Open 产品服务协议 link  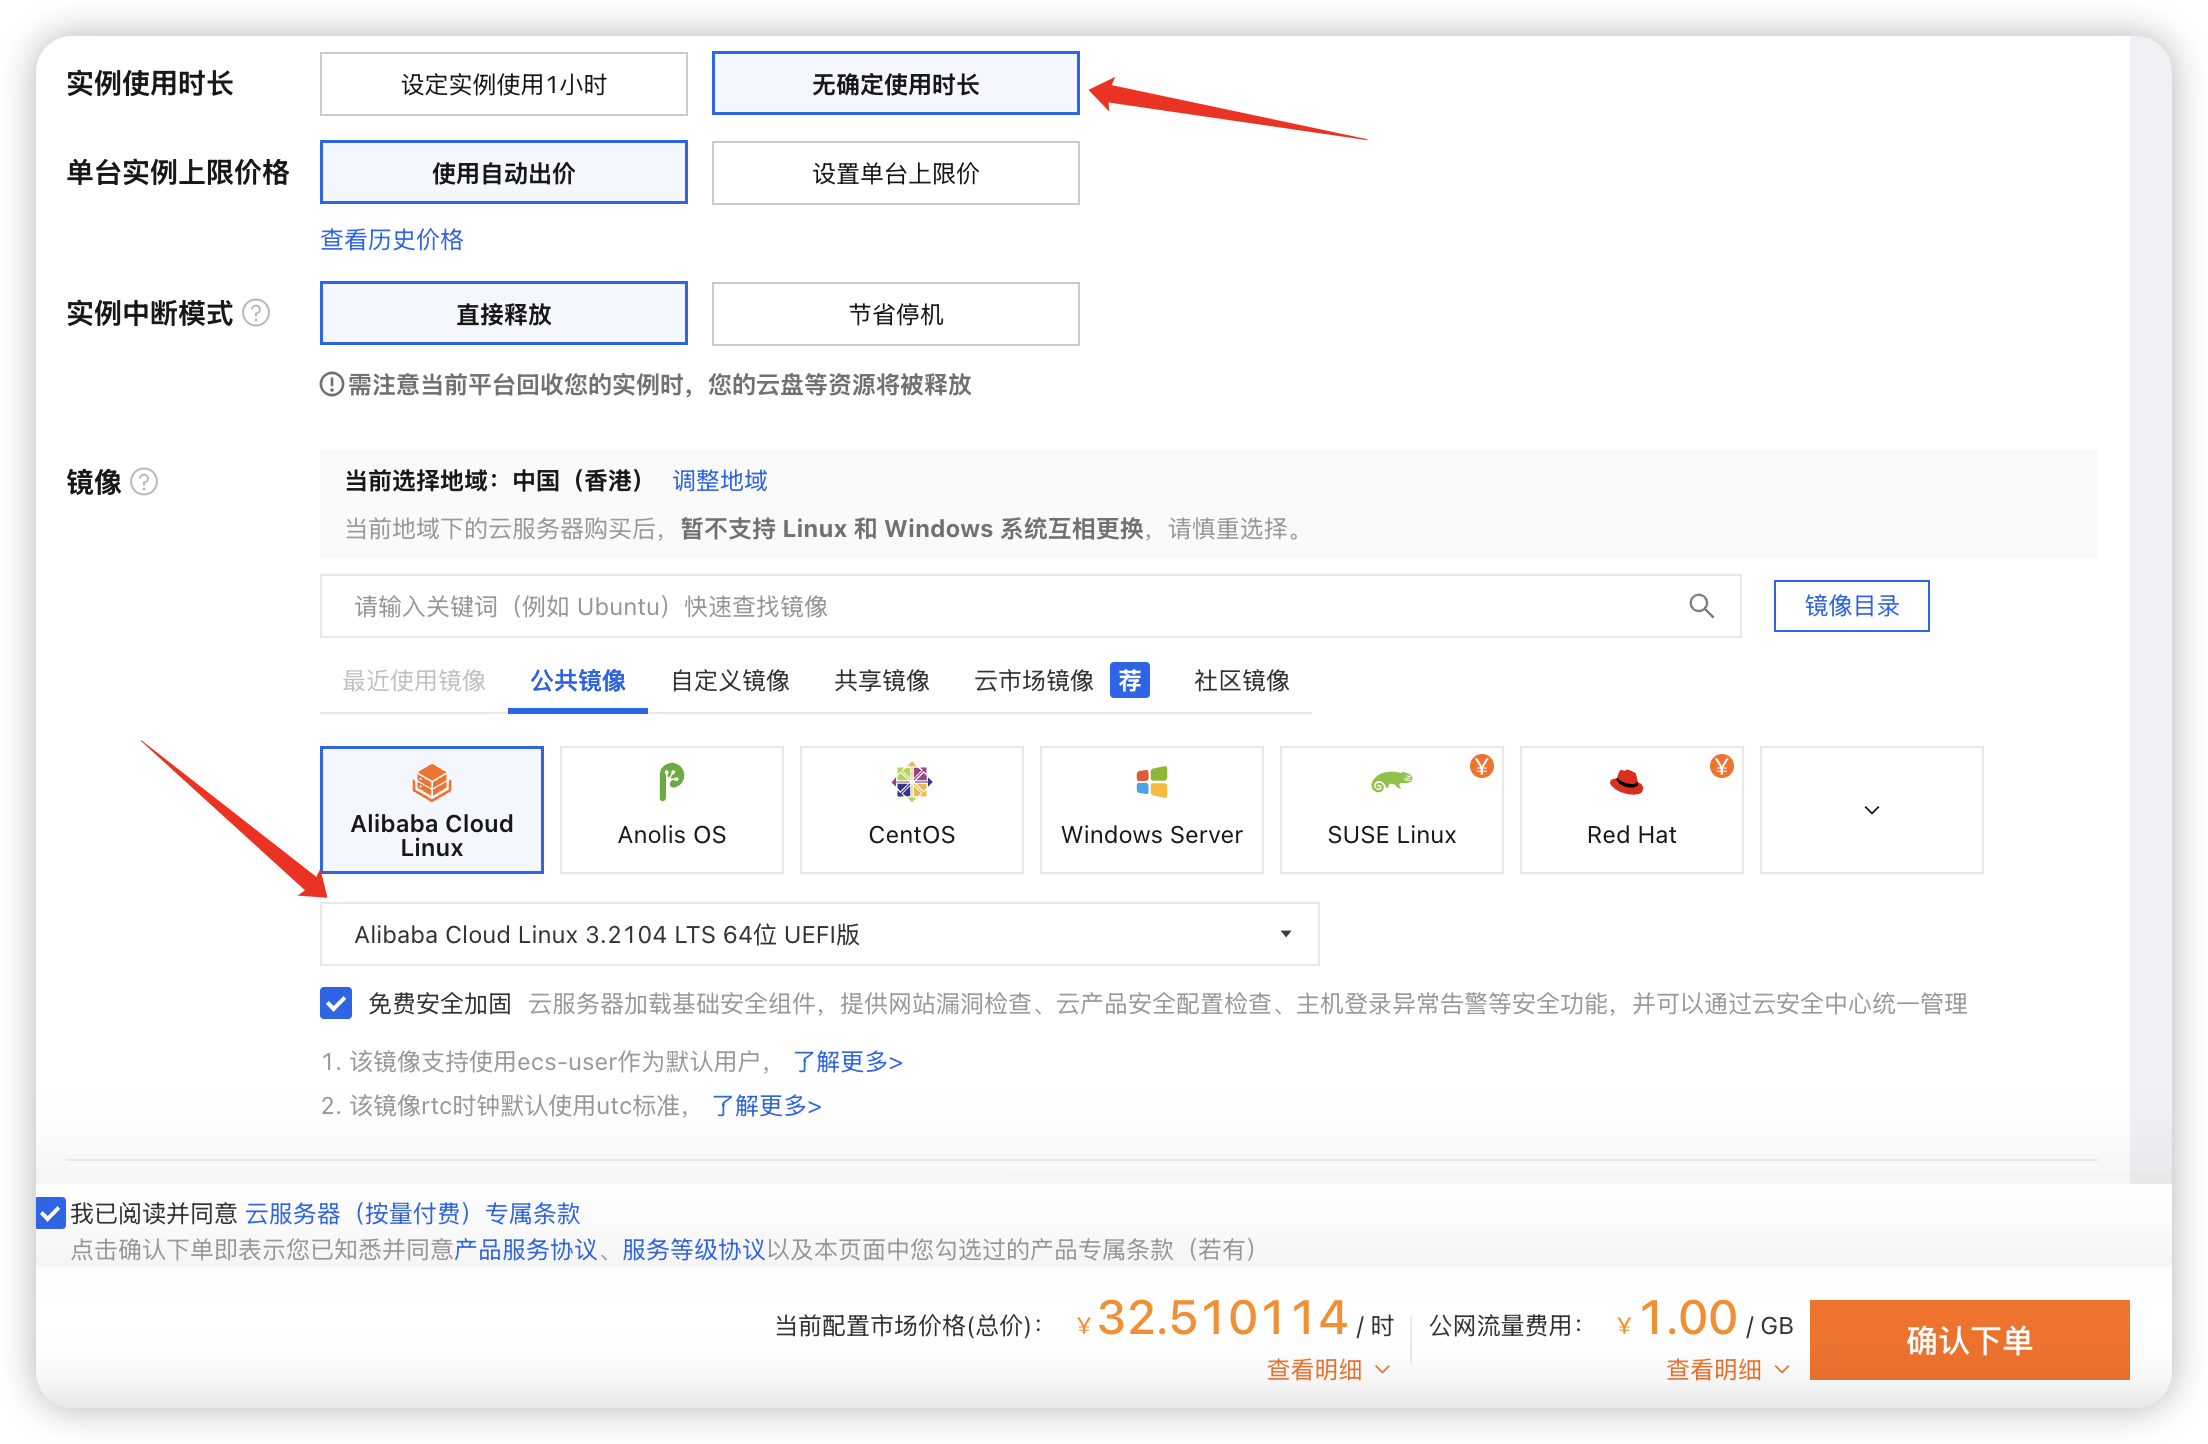tap(526, 1249)
